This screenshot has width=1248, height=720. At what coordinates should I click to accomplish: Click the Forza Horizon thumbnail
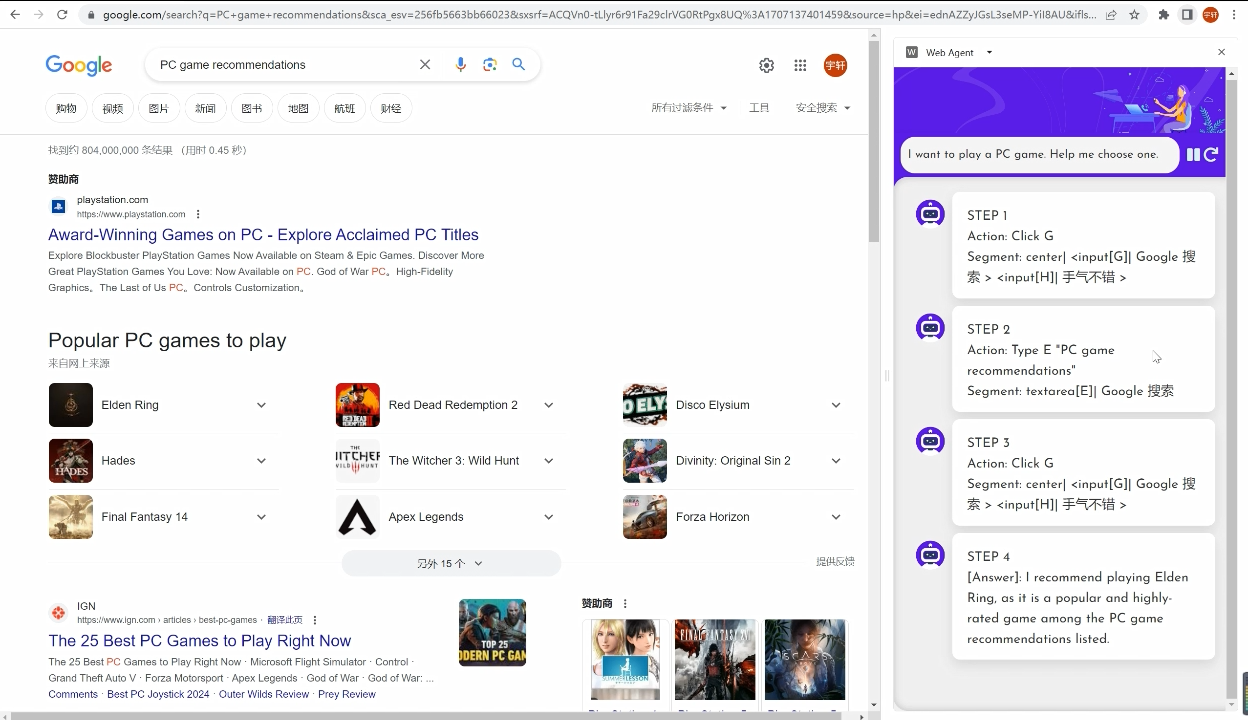pos(645,517)
